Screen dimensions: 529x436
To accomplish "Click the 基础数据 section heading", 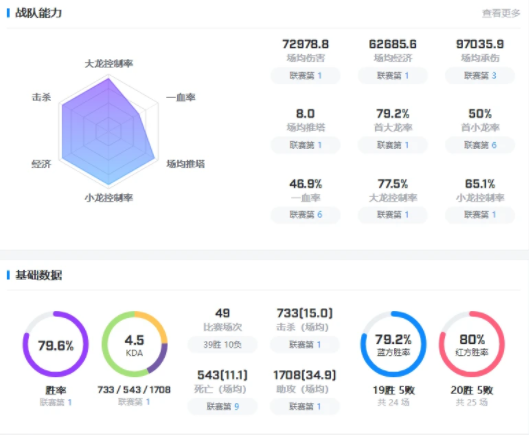I will (x=38, y=275).
